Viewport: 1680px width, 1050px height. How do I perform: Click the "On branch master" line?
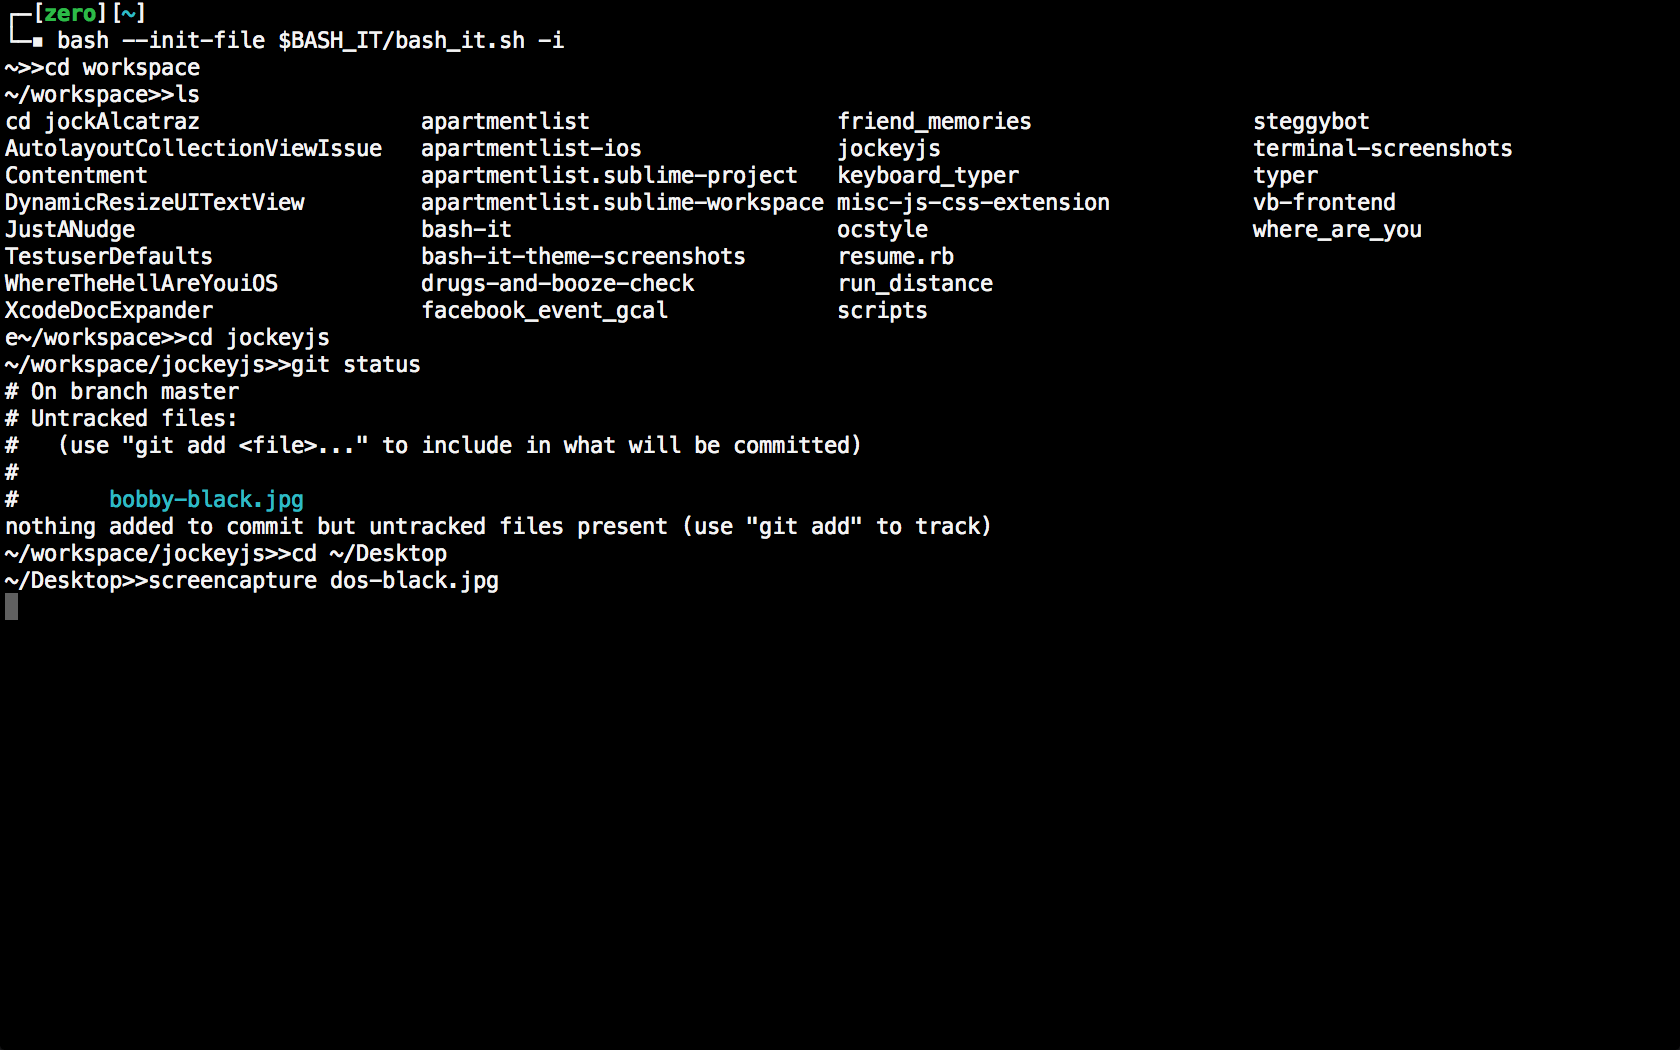point(134,391)
